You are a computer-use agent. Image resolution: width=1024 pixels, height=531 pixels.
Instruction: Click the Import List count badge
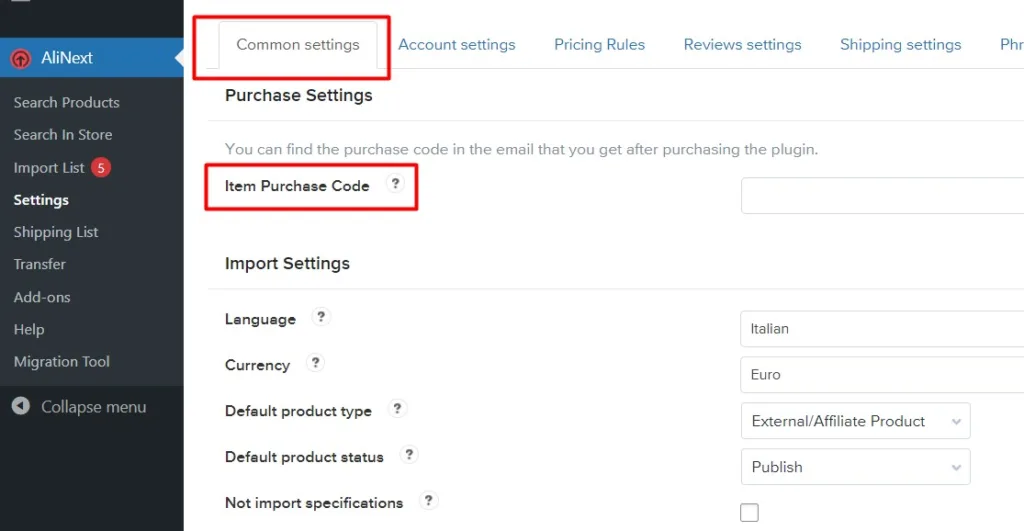coord(100,167)
